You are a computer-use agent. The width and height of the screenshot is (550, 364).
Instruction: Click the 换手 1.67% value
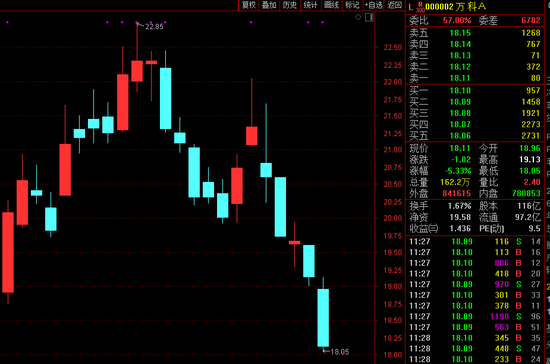[x=459, y=206]
